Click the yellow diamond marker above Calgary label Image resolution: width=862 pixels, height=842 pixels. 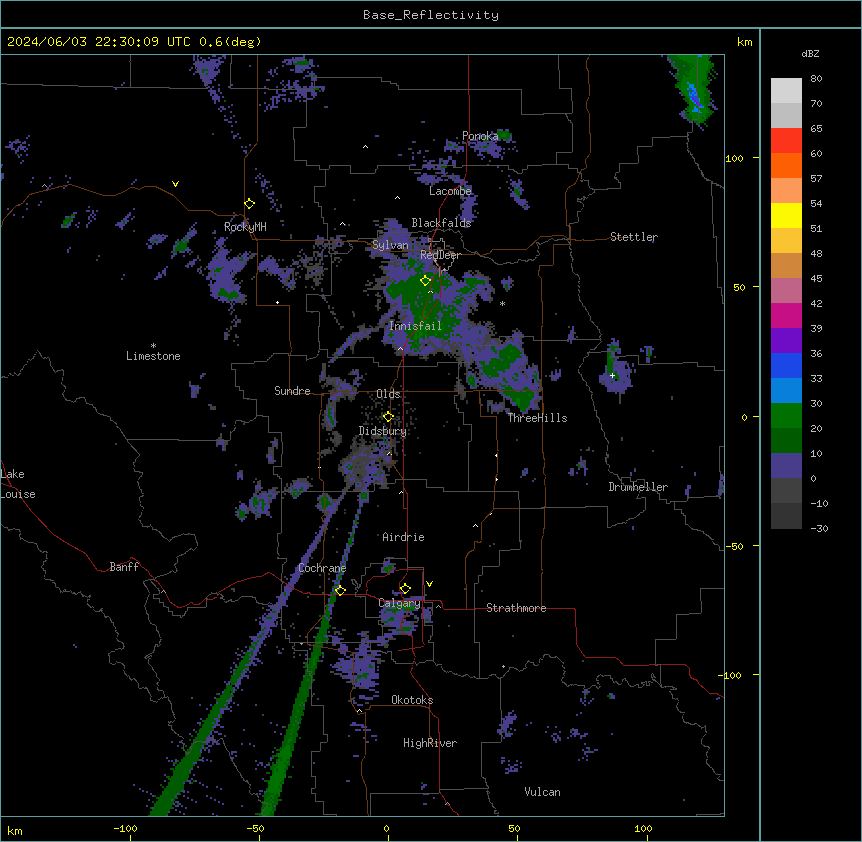[x=405, y=589]
